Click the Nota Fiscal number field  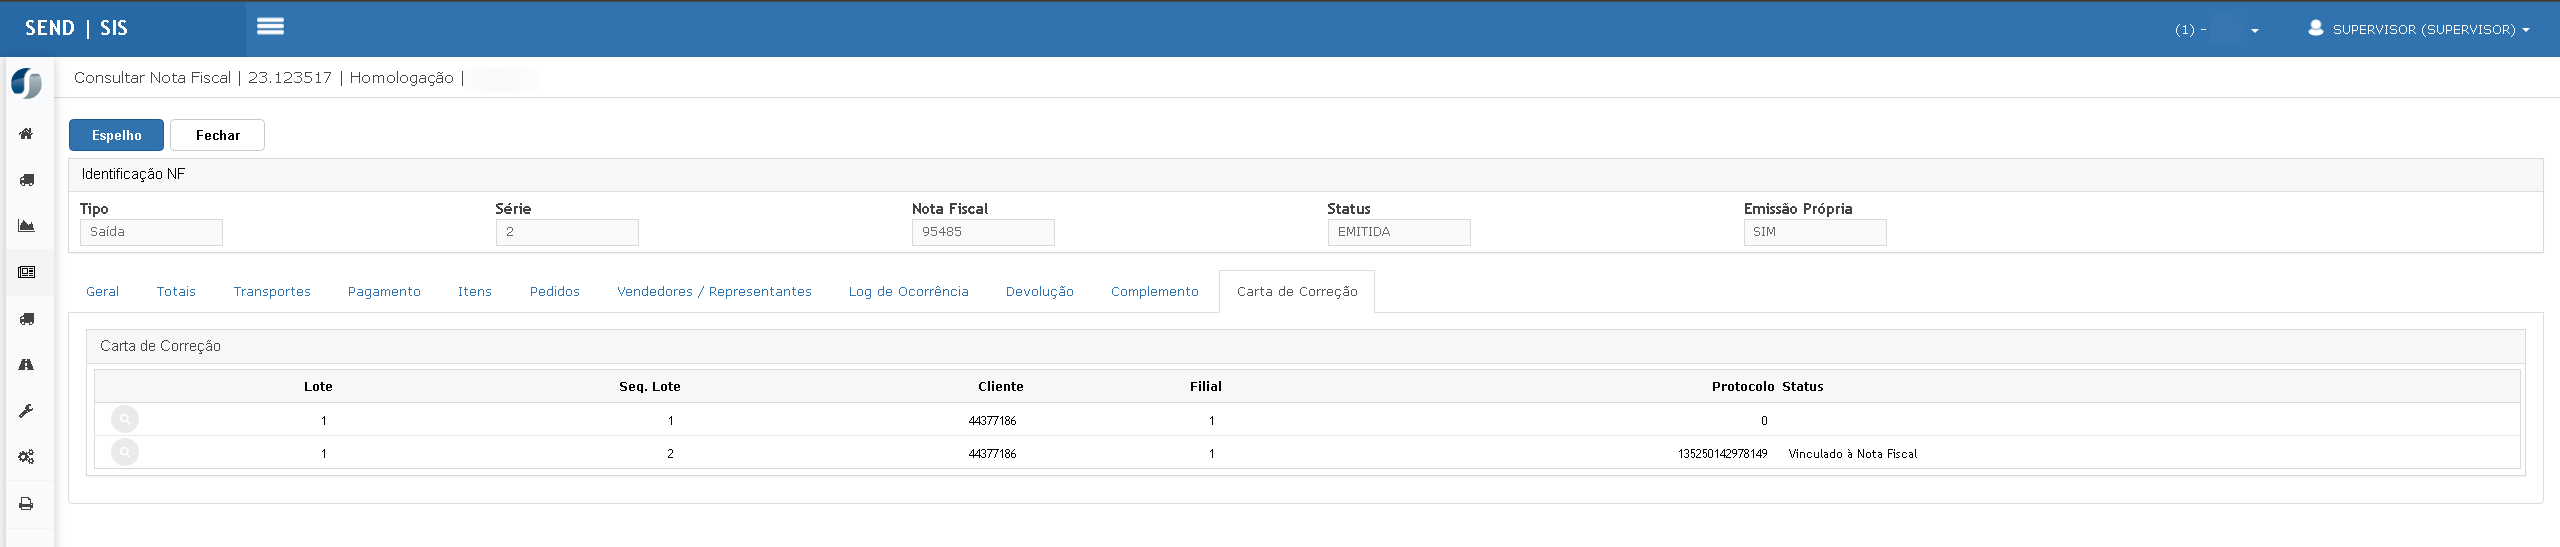pyautogui.click(x=982, y=232)
